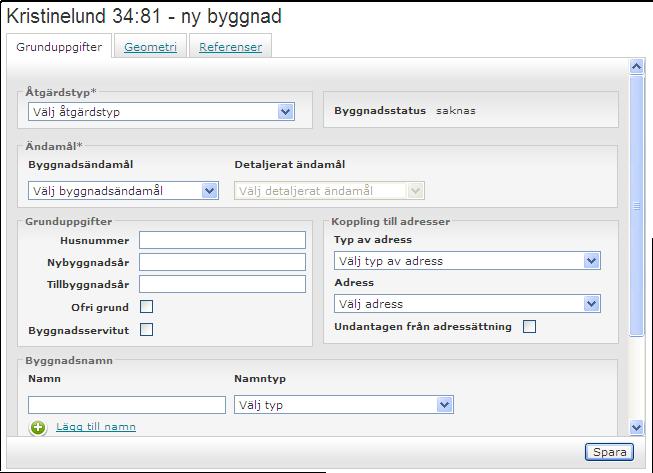The width and height of the screenshot is (653, 473).
Task: Select the Grunduppgifter tab
Action: click(59, 47)
